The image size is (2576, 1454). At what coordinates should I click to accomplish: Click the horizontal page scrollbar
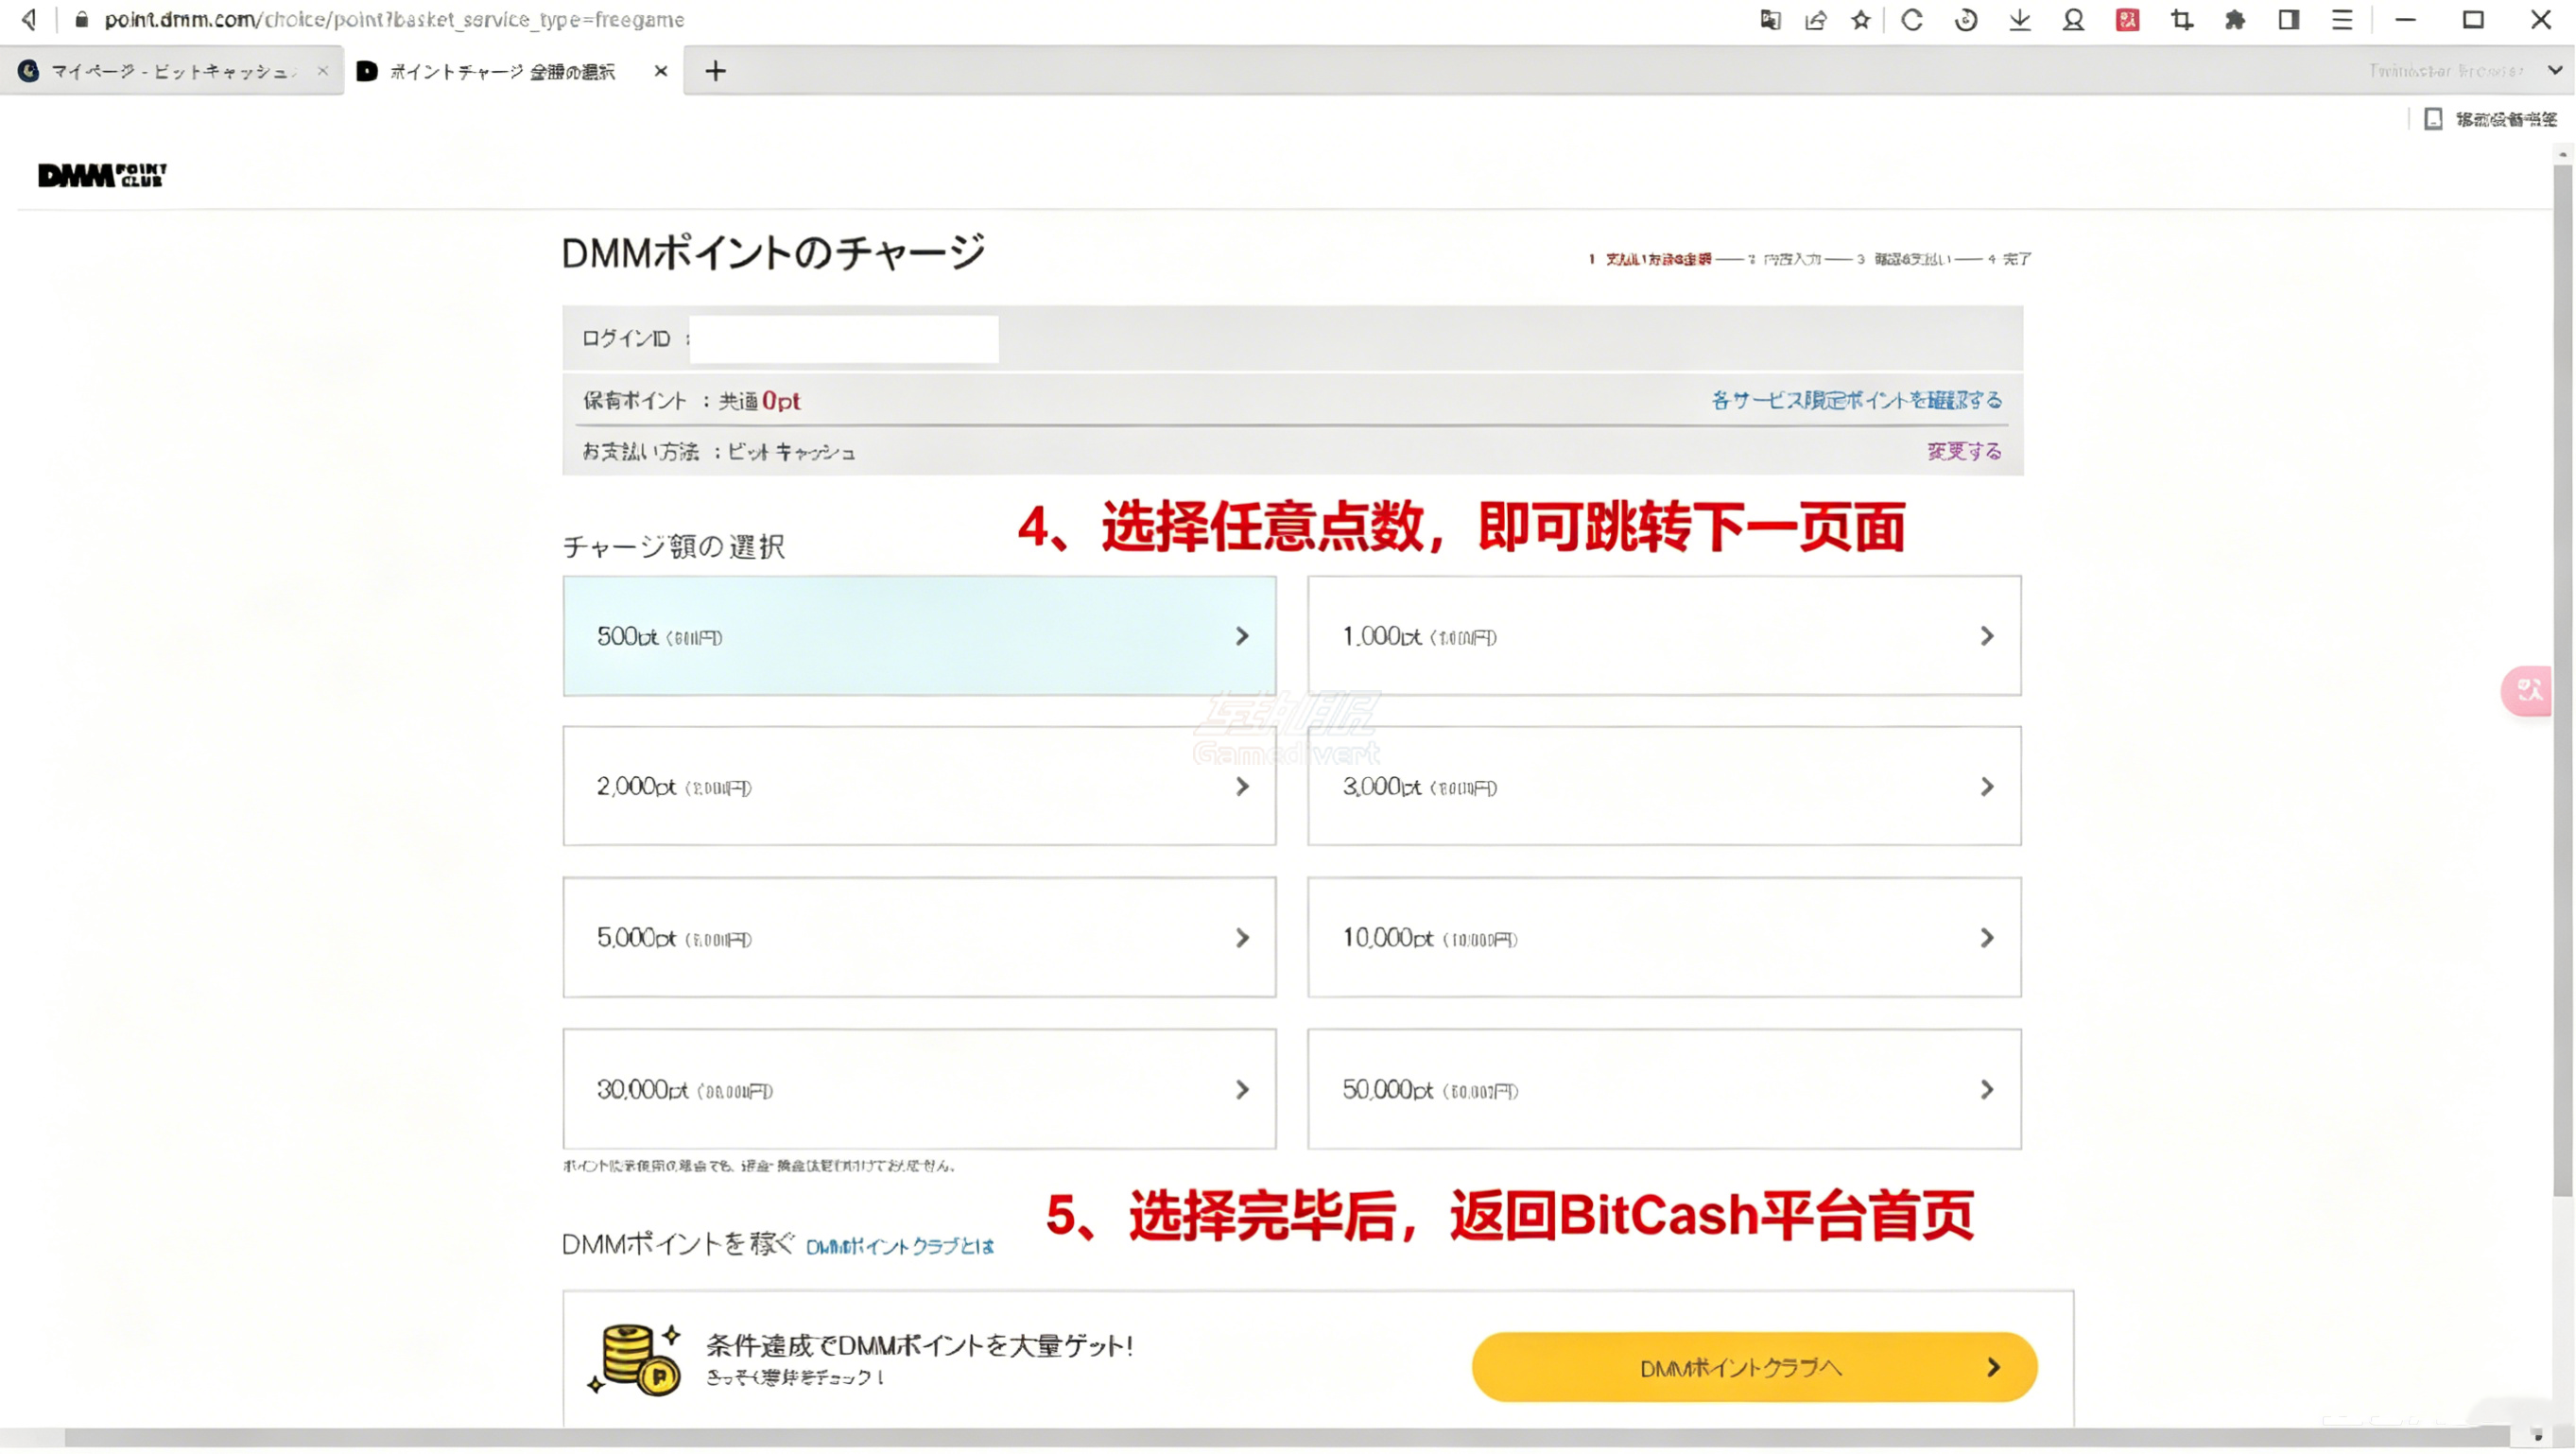pos(1287,1437)
